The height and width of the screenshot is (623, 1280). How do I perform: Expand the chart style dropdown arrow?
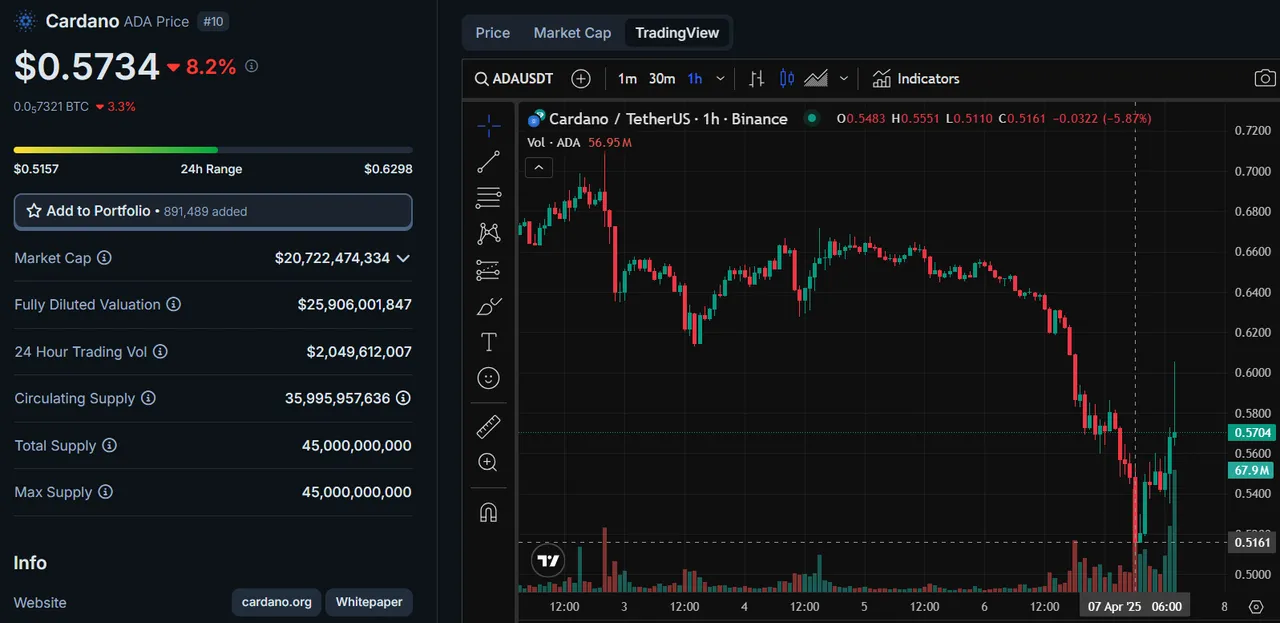(844, 79)
